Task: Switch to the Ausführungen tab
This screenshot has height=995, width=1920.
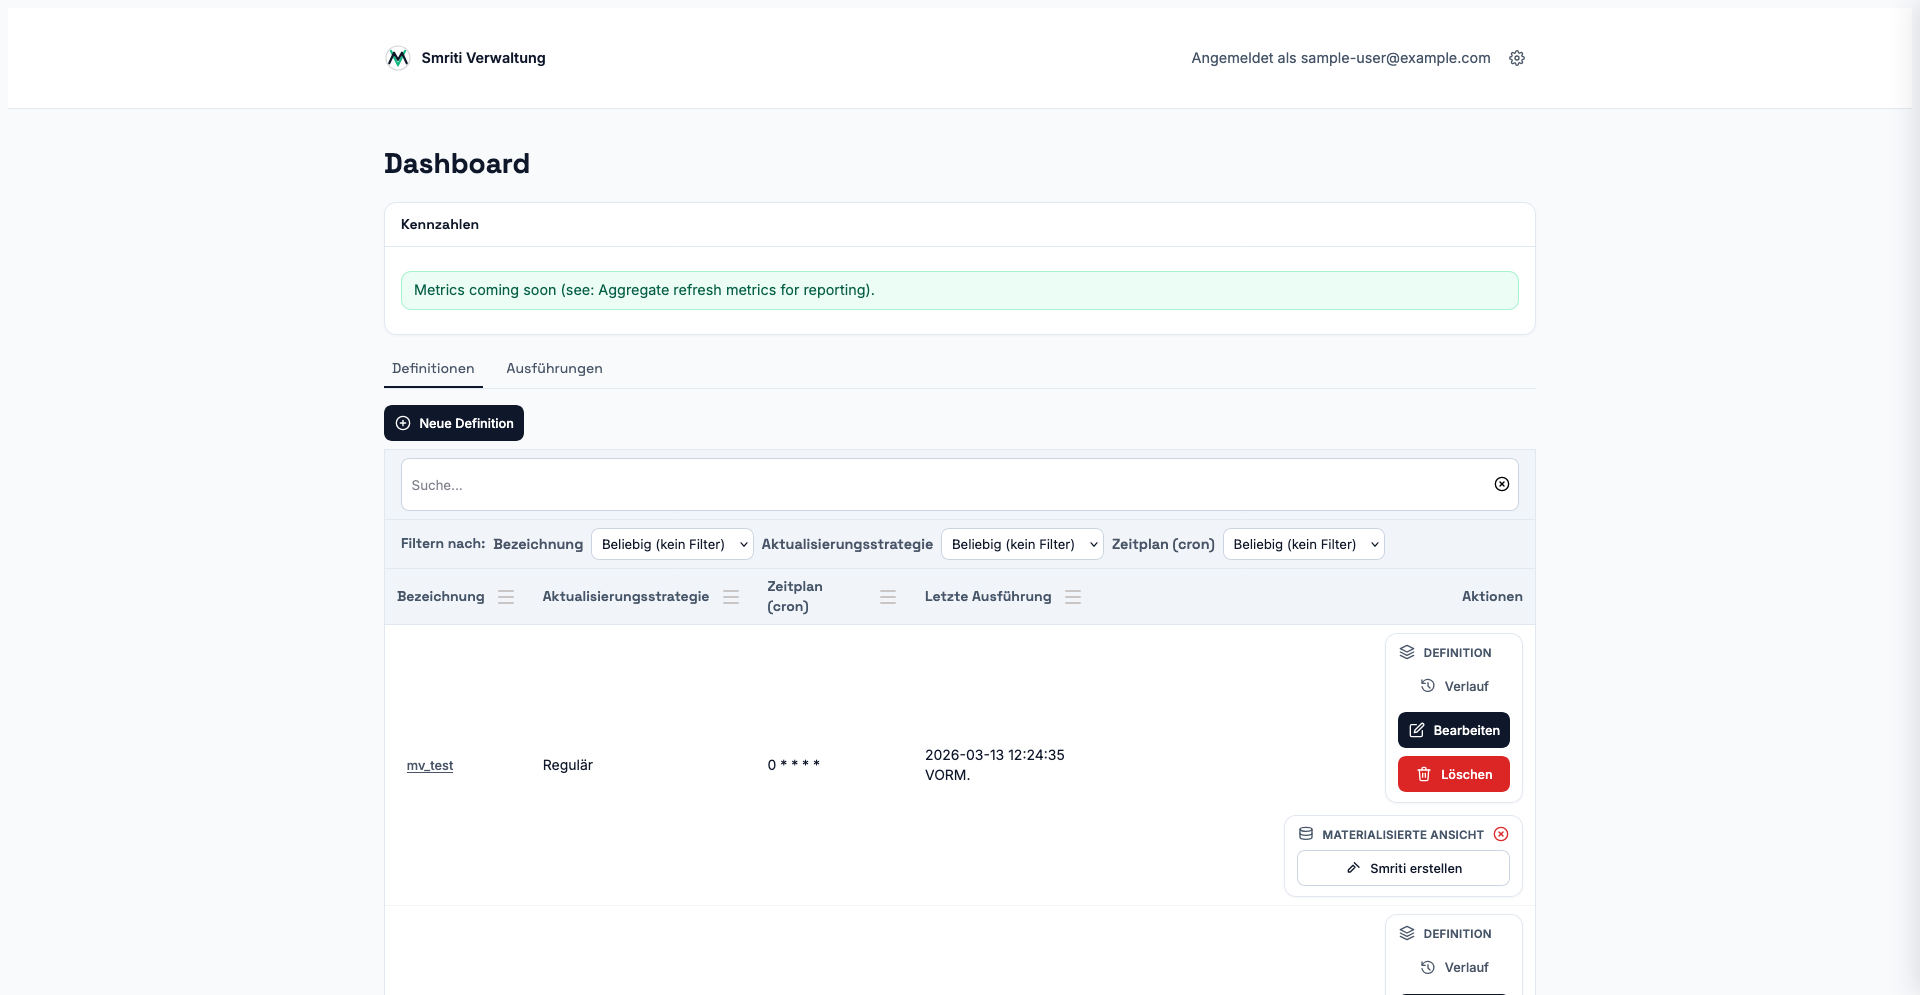Action: [554, 368]
